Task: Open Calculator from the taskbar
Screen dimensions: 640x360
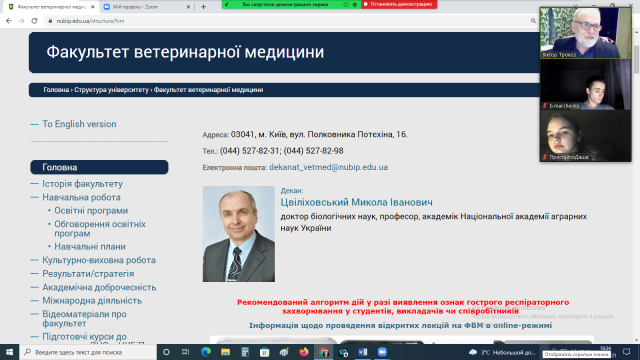Action: coord(245,352)
